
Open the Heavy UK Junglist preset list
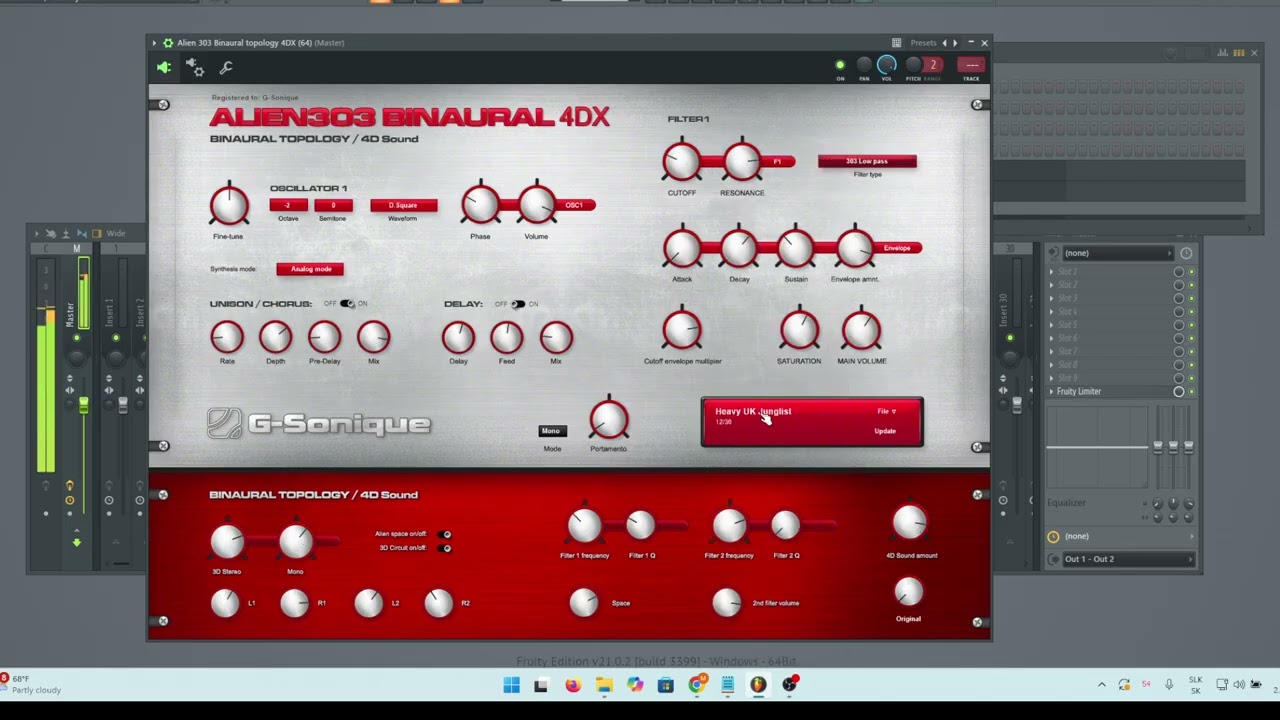point(753,411)
